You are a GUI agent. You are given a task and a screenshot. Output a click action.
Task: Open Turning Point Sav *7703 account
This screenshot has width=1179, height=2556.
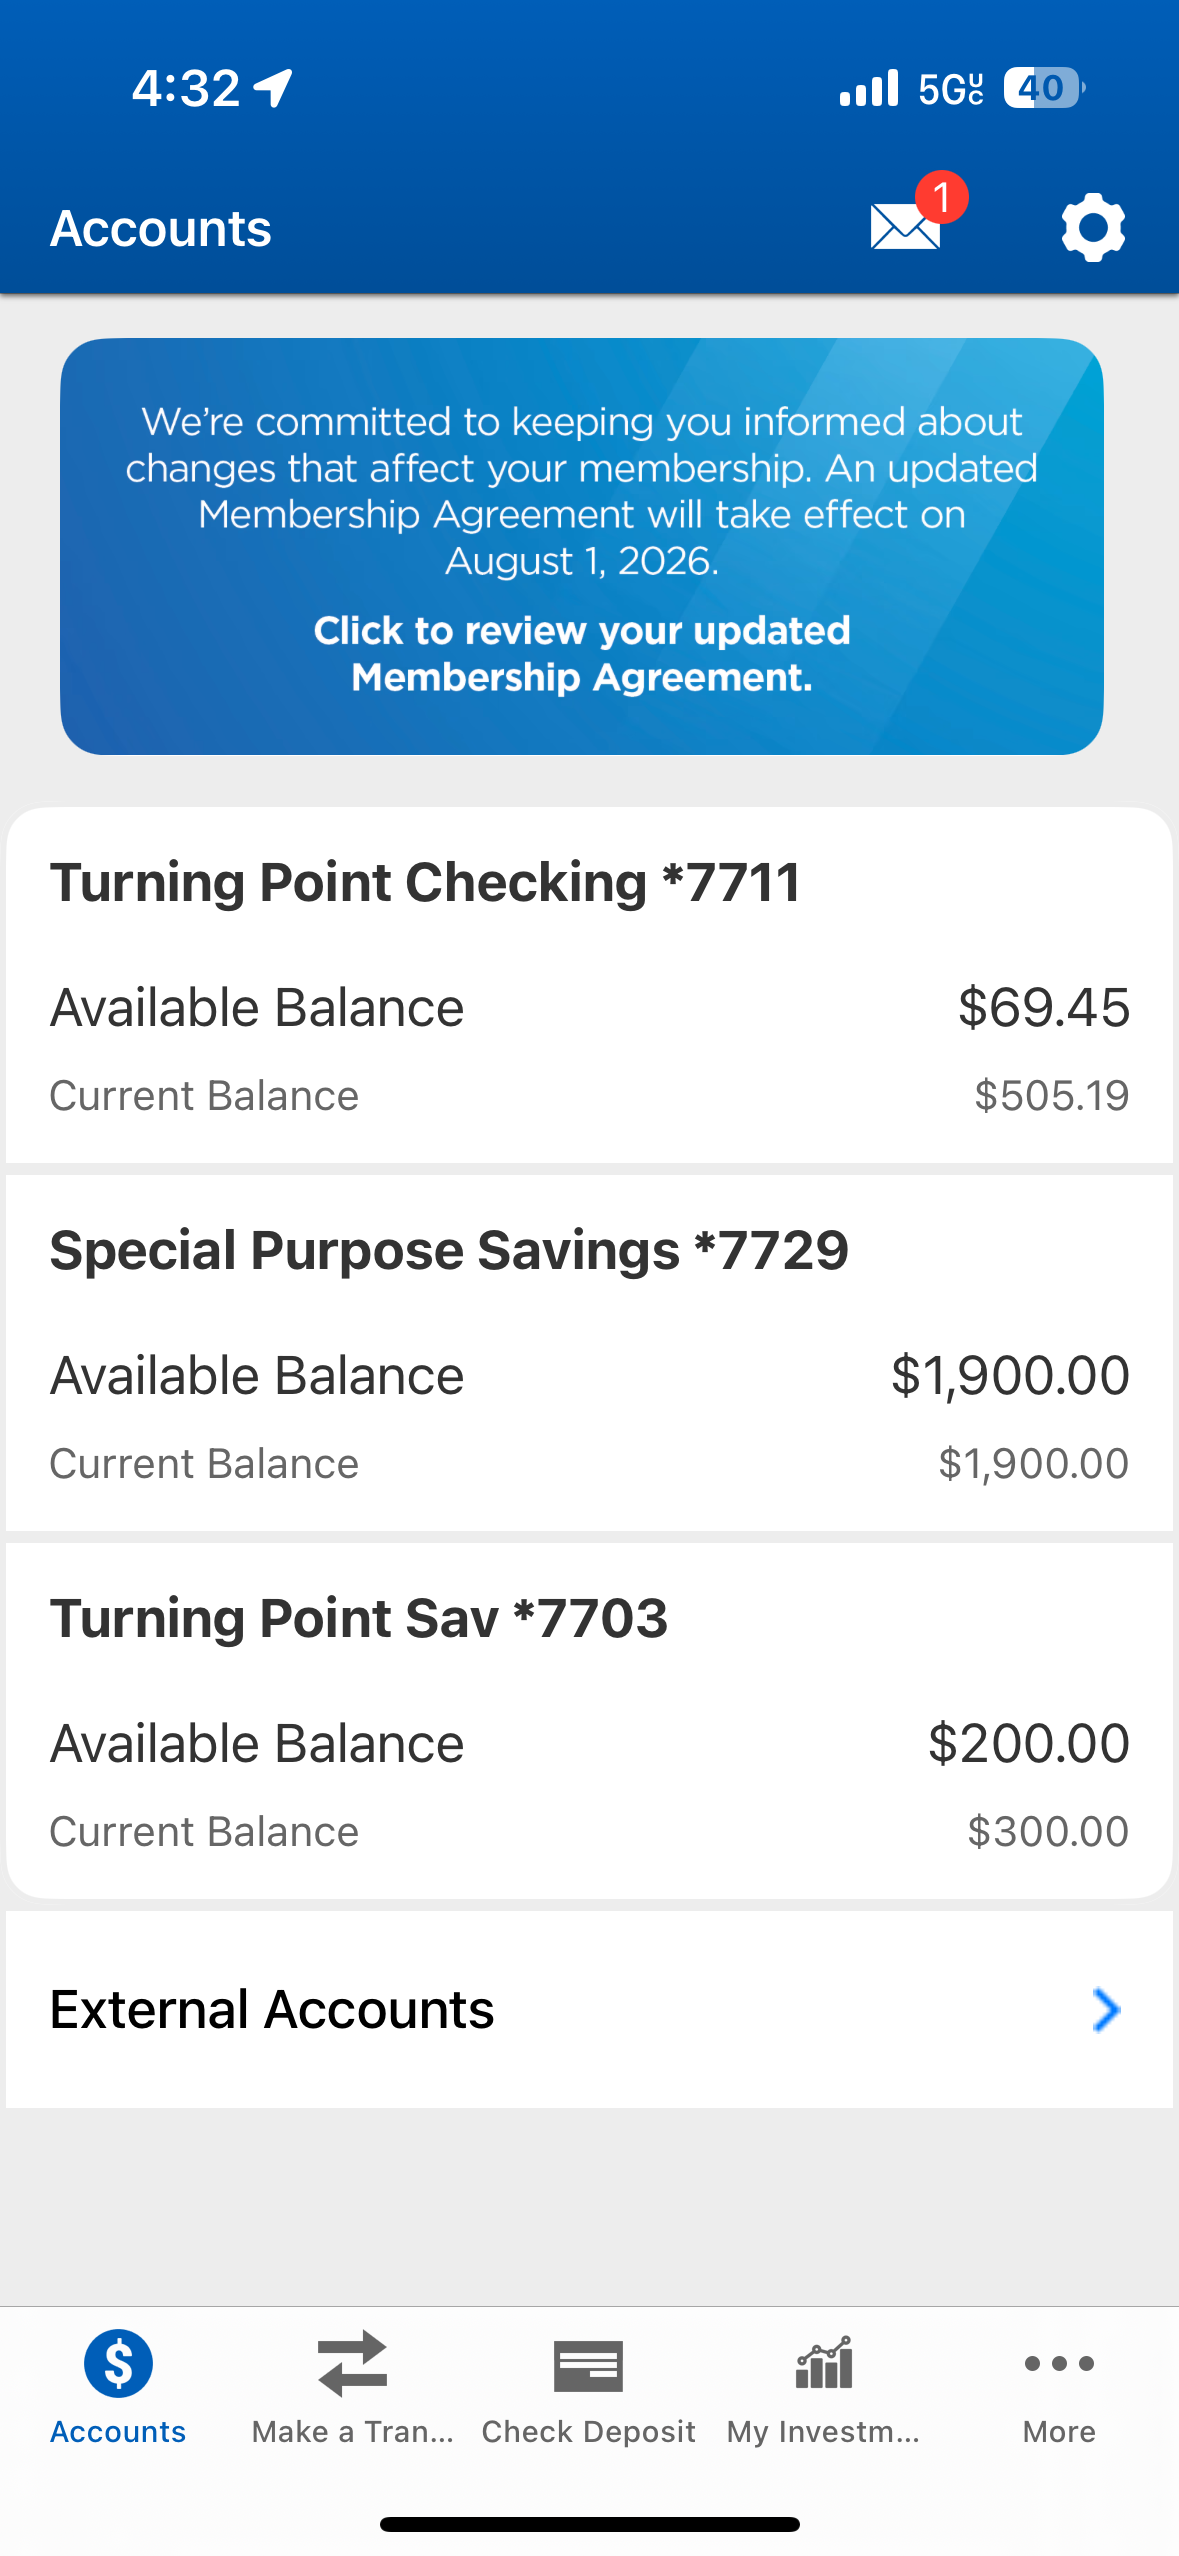tap(589, 1721)
